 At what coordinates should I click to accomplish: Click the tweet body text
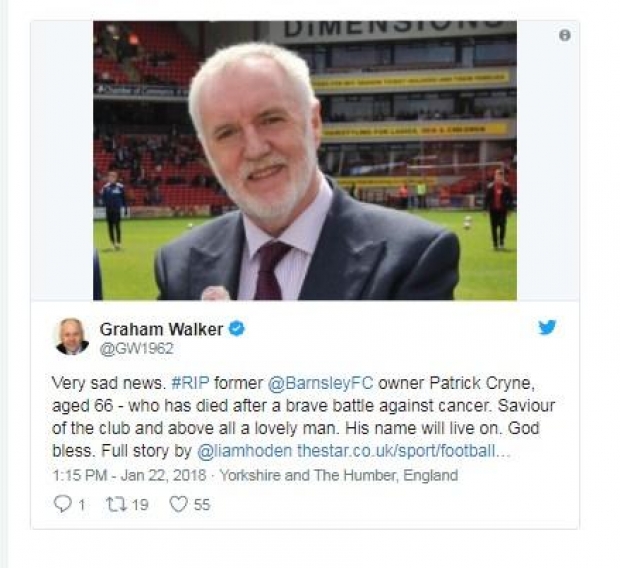tap(304, 417)
